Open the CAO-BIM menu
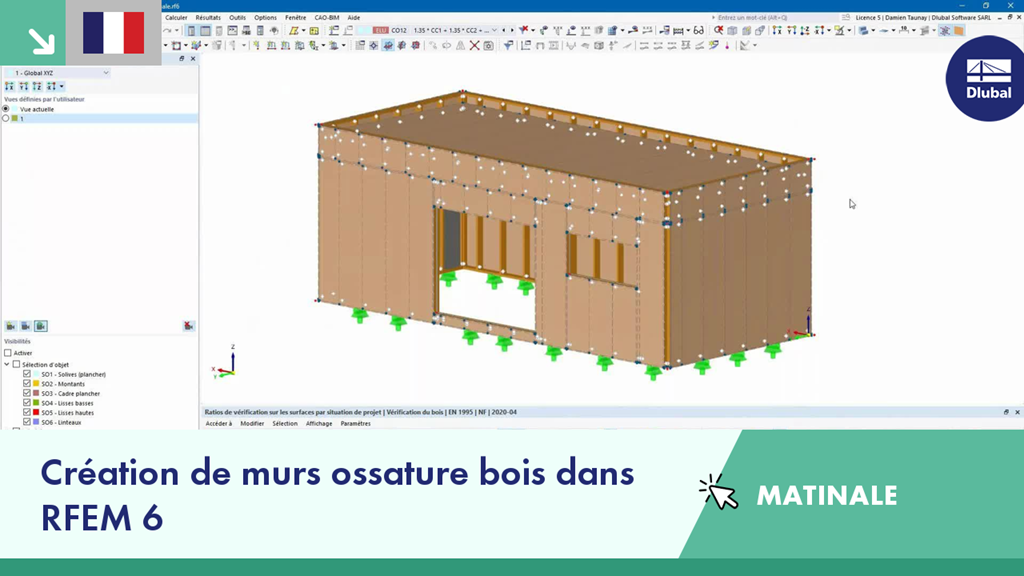This screenshot has height=576, width=1024. pyautogui.click(x=327, y=18)
